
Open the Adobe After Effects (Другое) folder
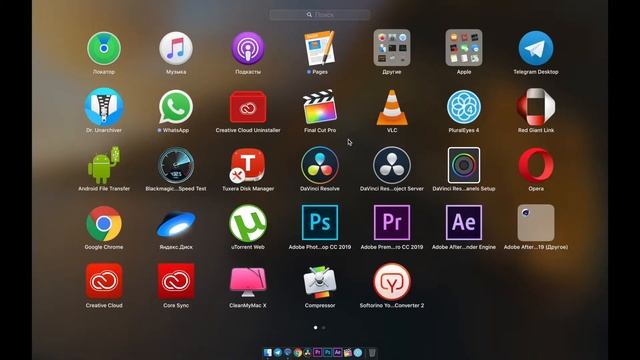coord(536,223)
